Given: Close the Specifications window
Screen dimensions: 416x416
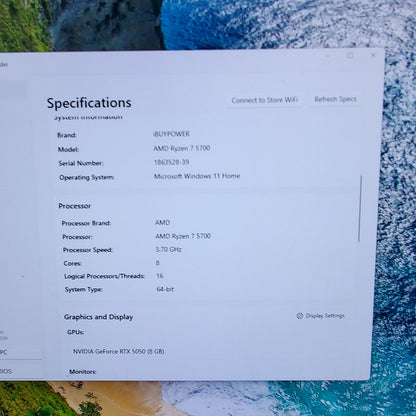Looking at the screenshot, I should coord(373,55).
